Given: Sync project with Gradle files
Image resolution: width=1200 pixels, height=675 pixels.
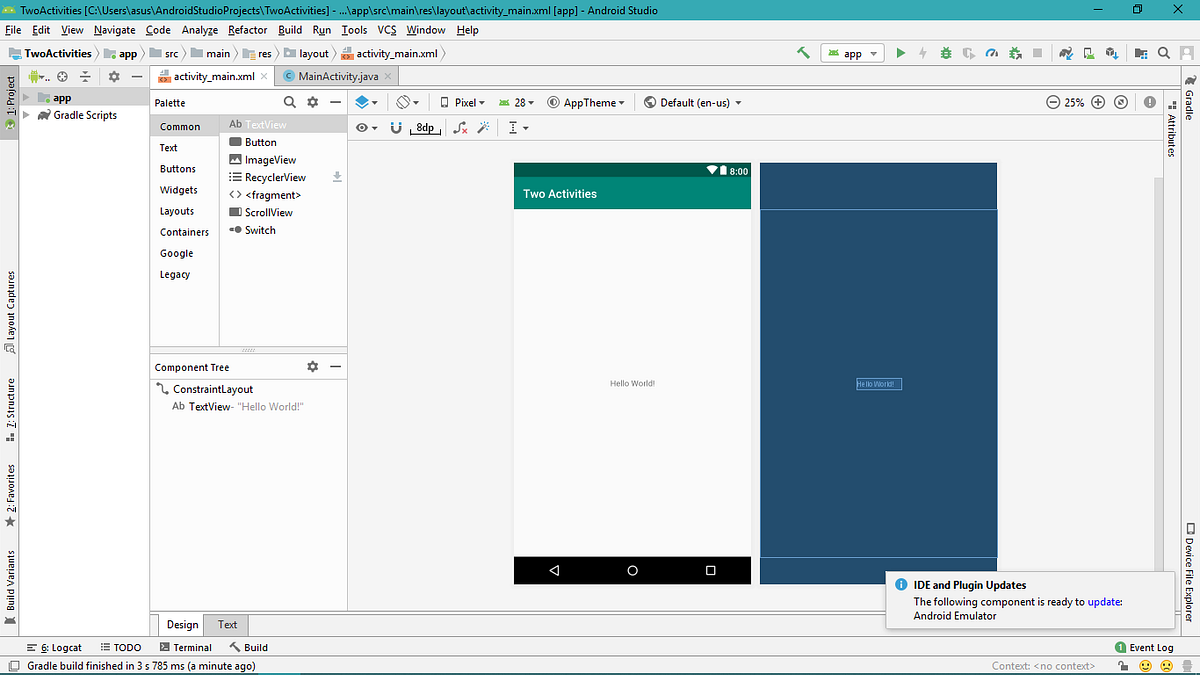Looking at the screenshot, I should (x=1066, y=52).
